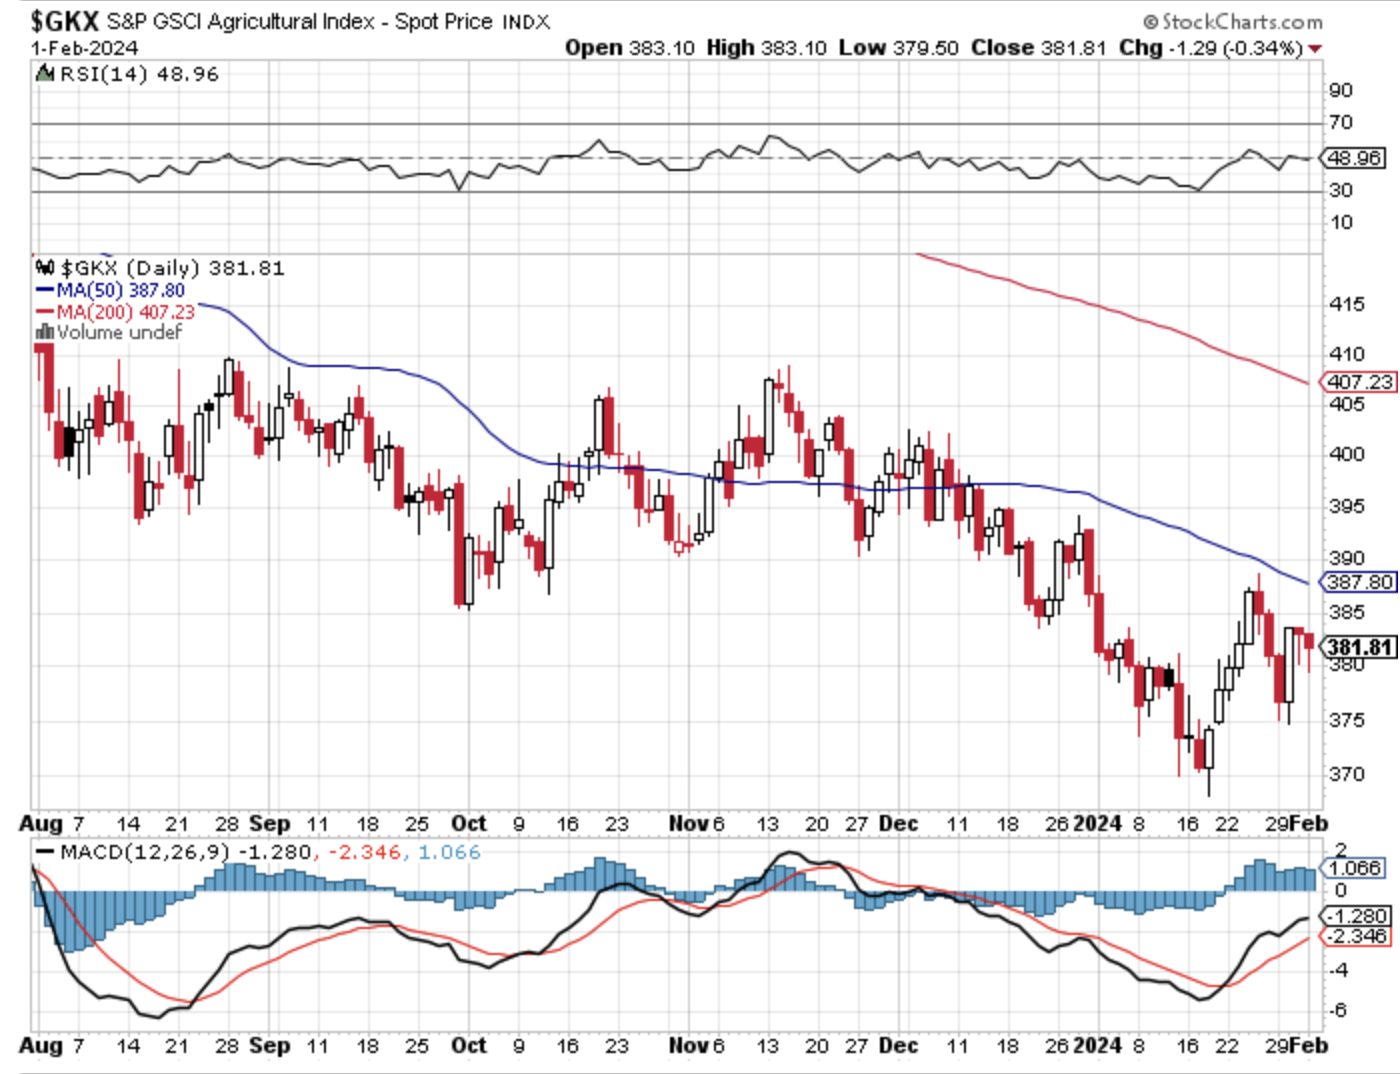The height and width of the screenshot is (1074, 1400).
Task: Click the Sep month label under the price chart
Action: click(x=270, y=824)
